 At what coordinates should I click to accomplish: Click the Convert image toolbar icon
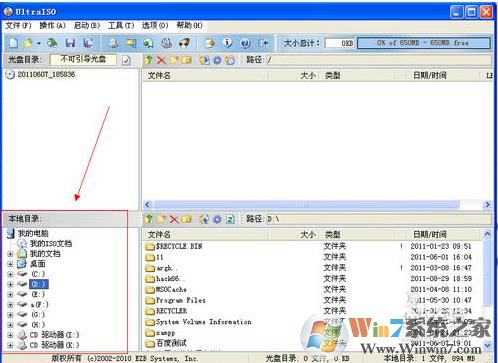coord(148,43)
